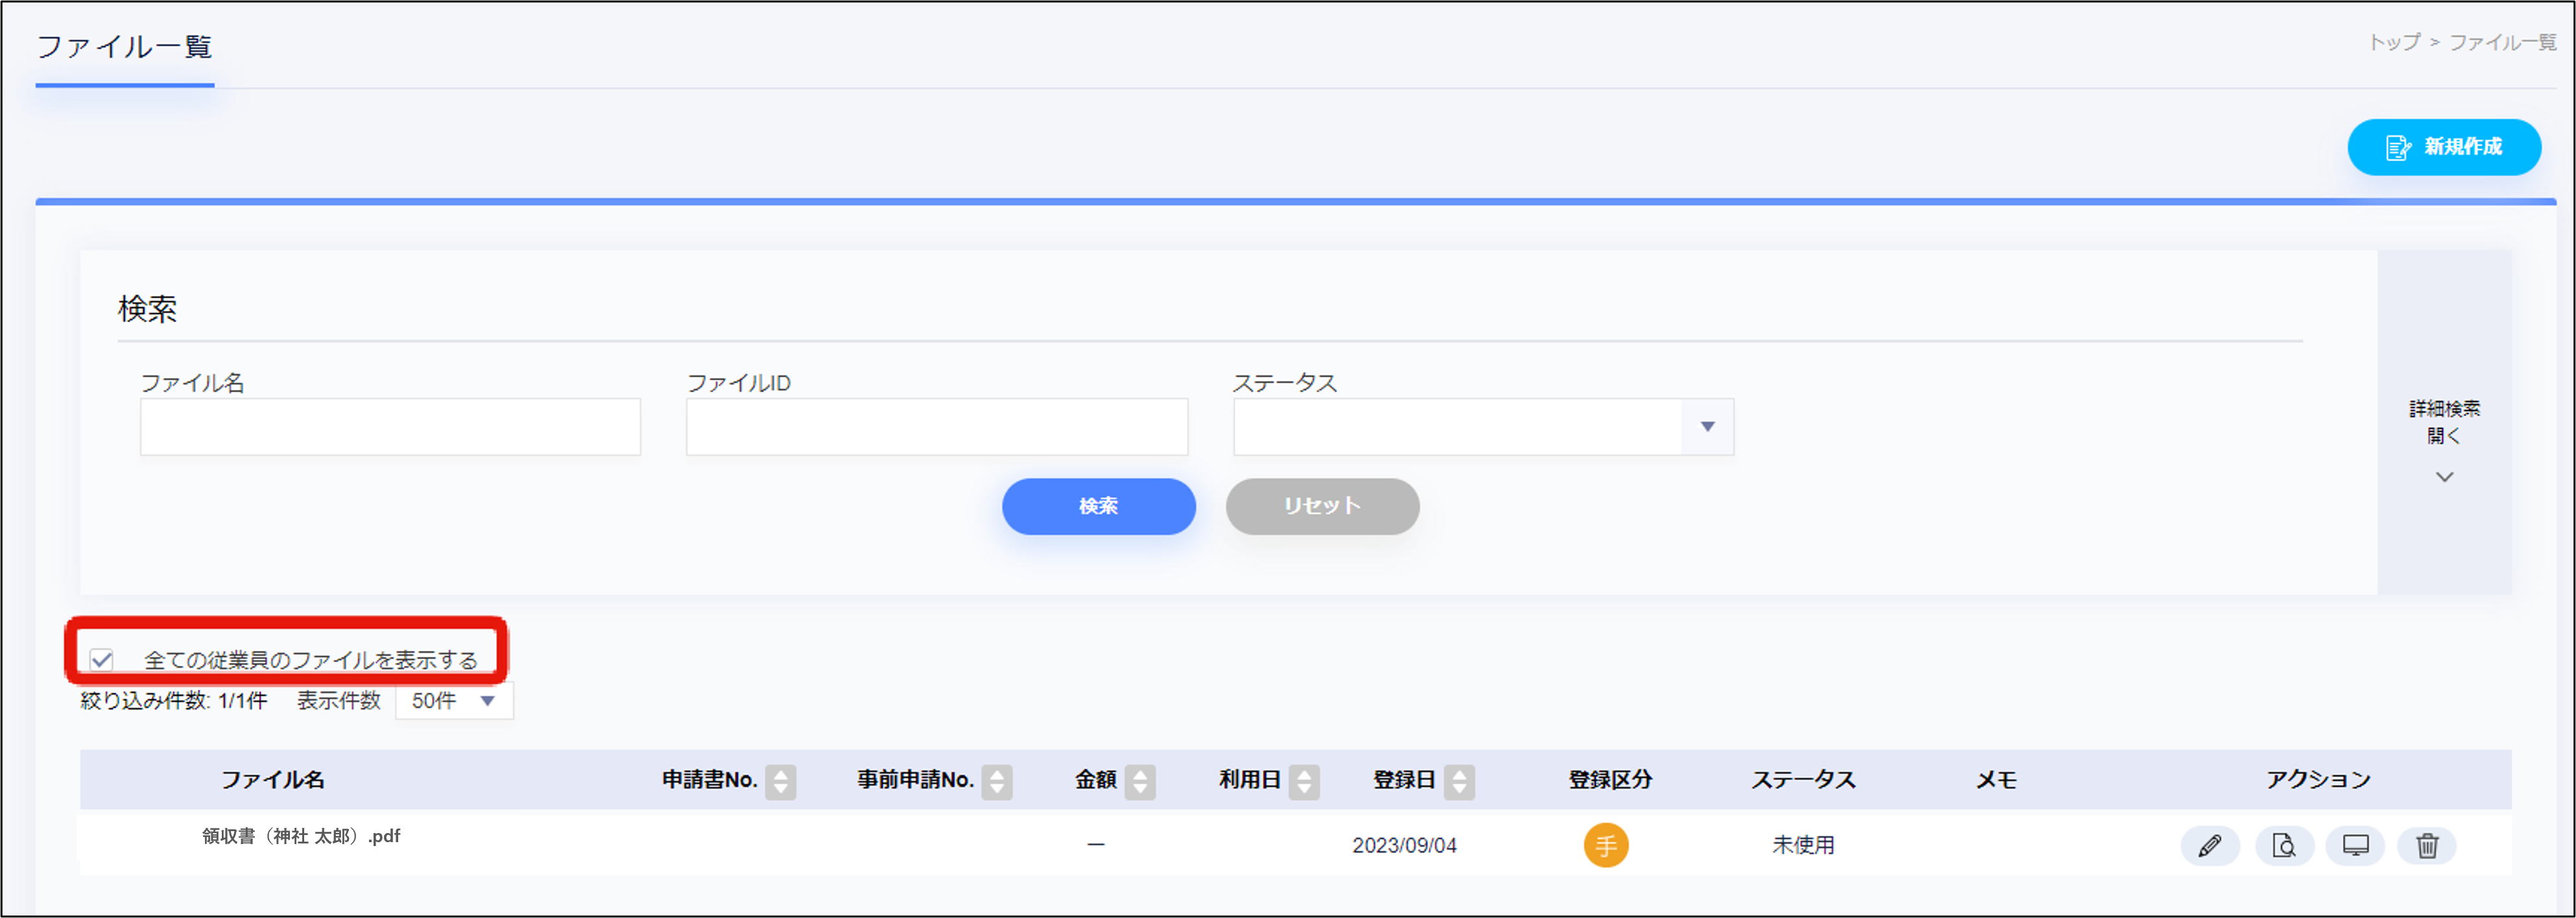Click the リセット button
The height and width of the screenshot is (918, 2576).
(1322, 506)
